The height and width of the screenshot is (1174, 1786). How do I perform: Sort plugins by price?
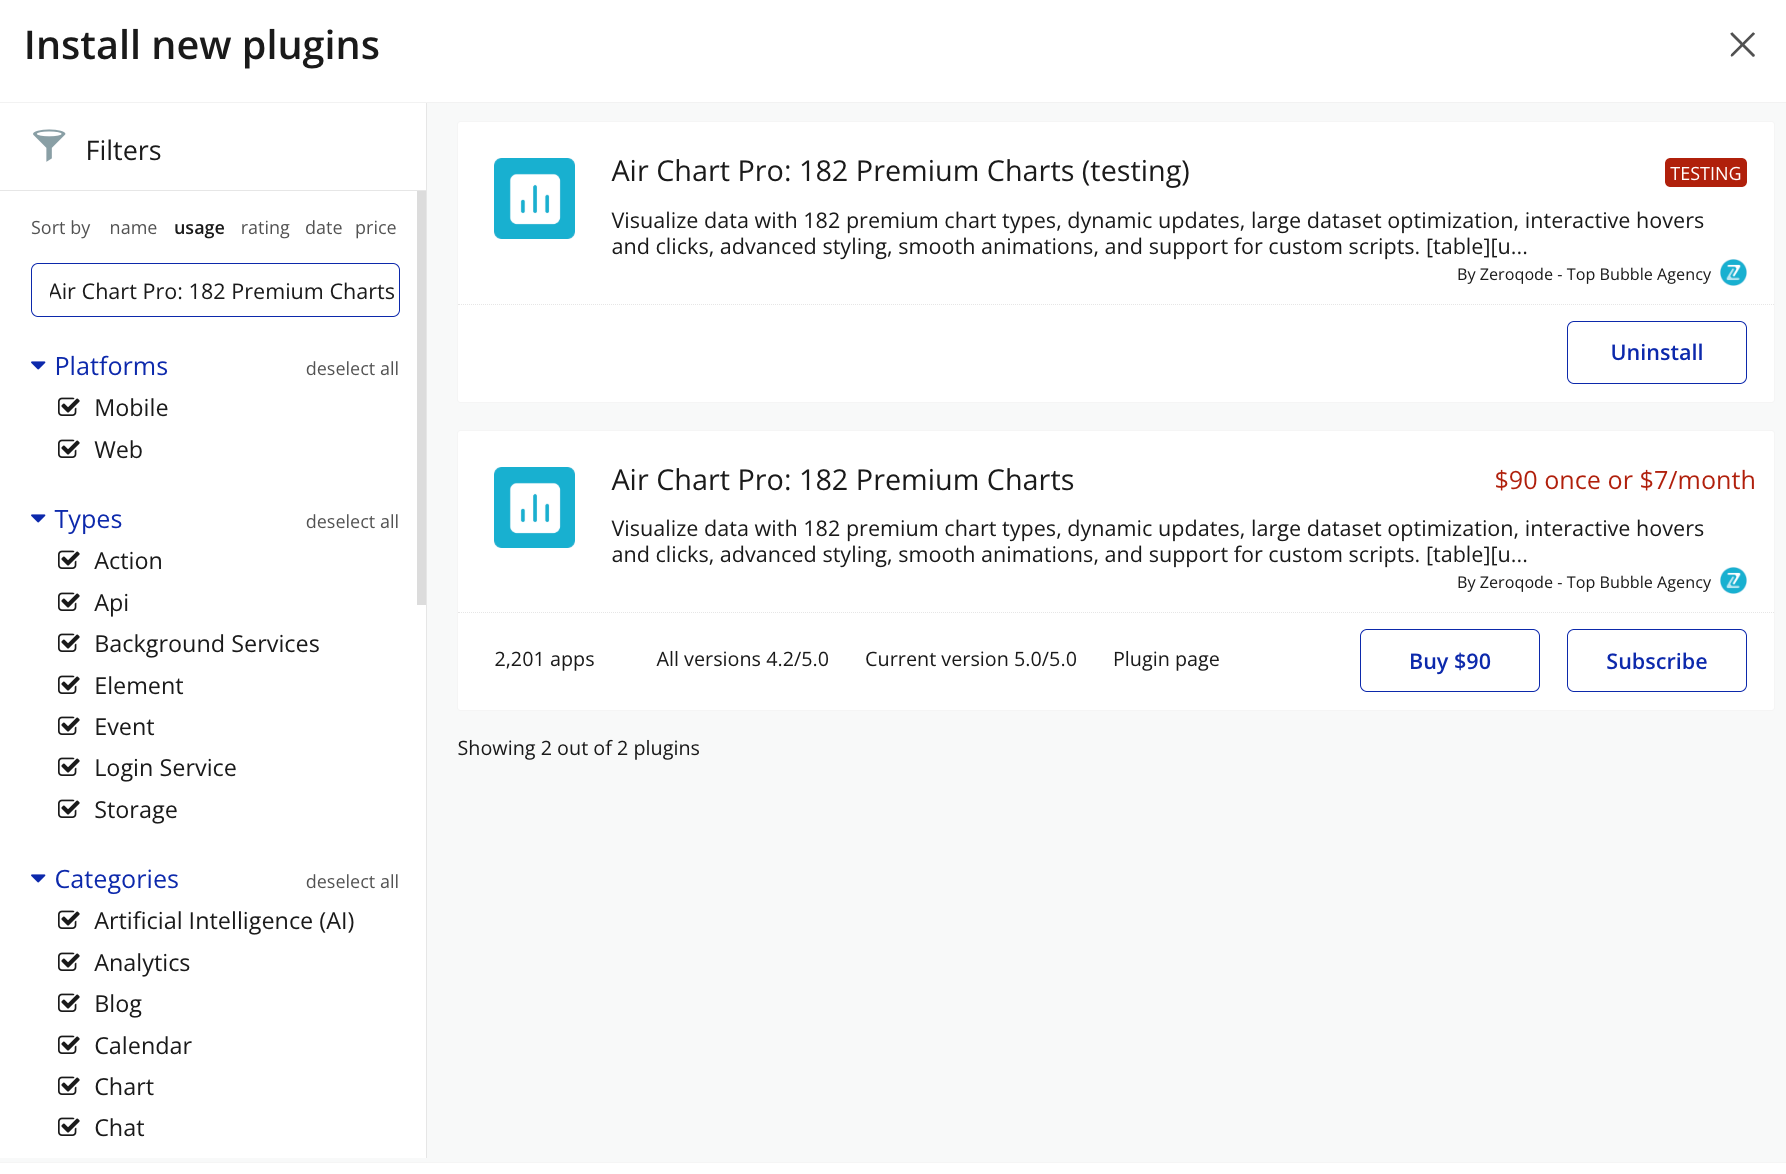point(375,228)
